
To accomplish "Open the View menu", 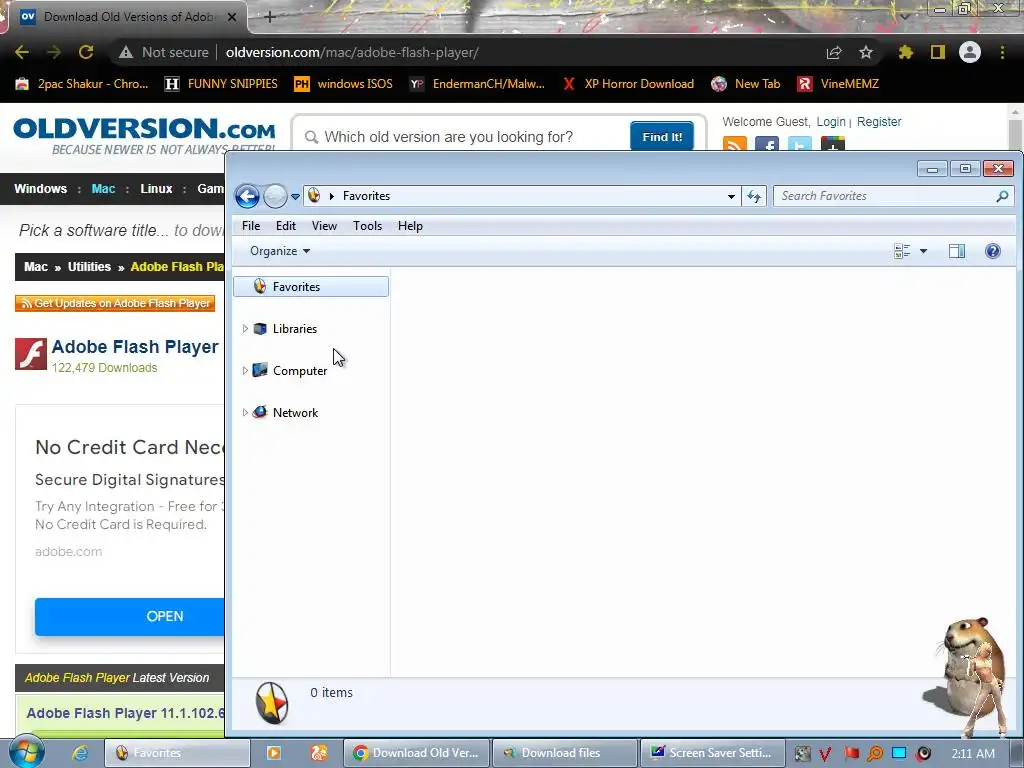I will [x=324, y=226].
